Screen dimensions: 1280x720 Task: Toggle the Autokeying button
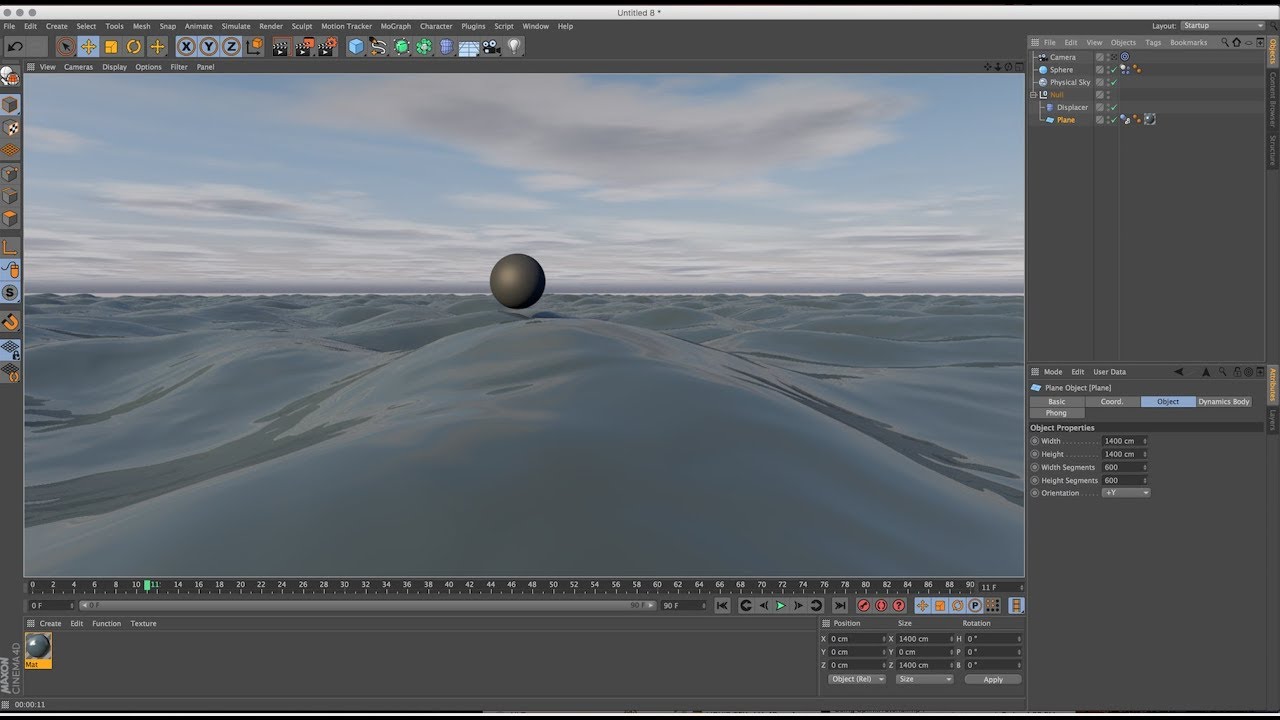tap(881, 606)
